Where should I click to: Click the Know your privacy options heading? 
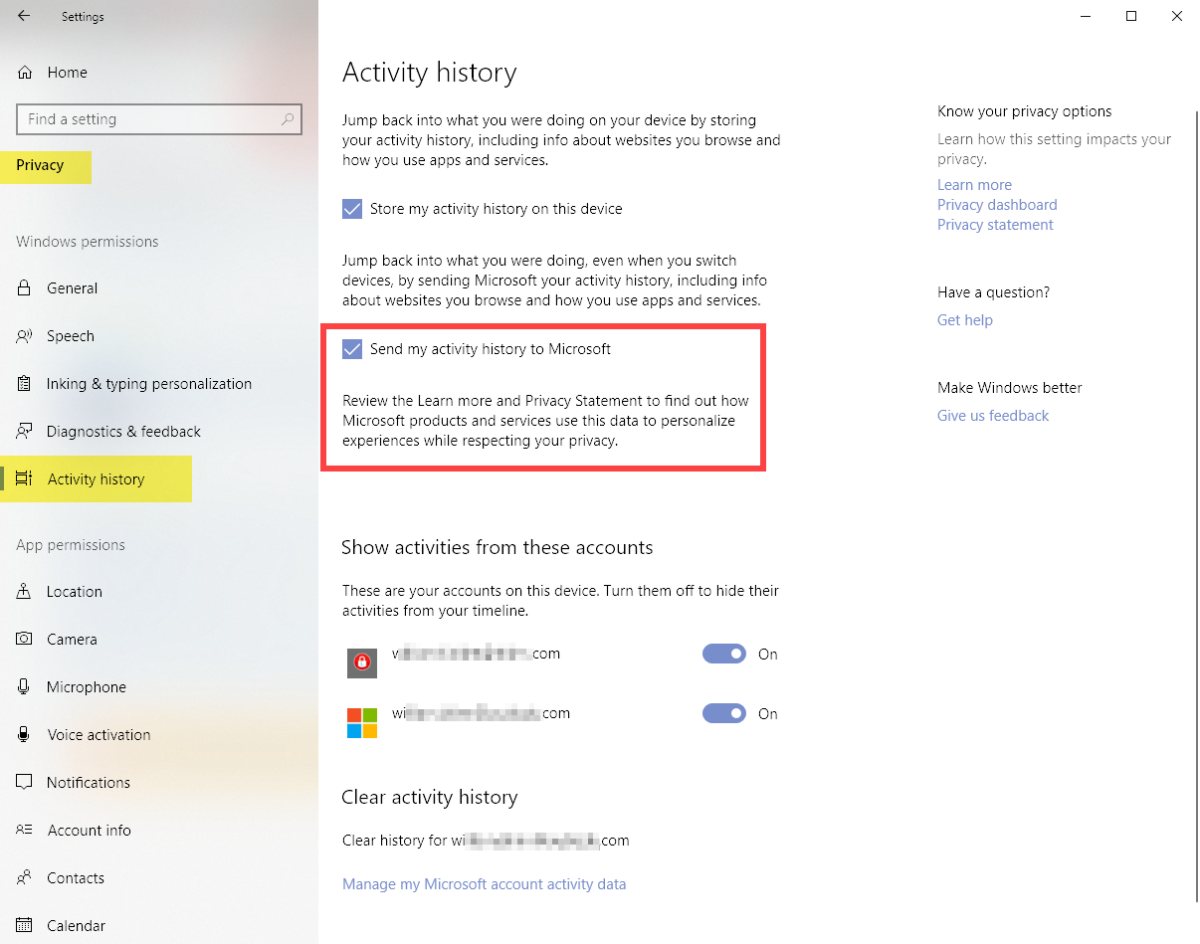click(1024, 111)
